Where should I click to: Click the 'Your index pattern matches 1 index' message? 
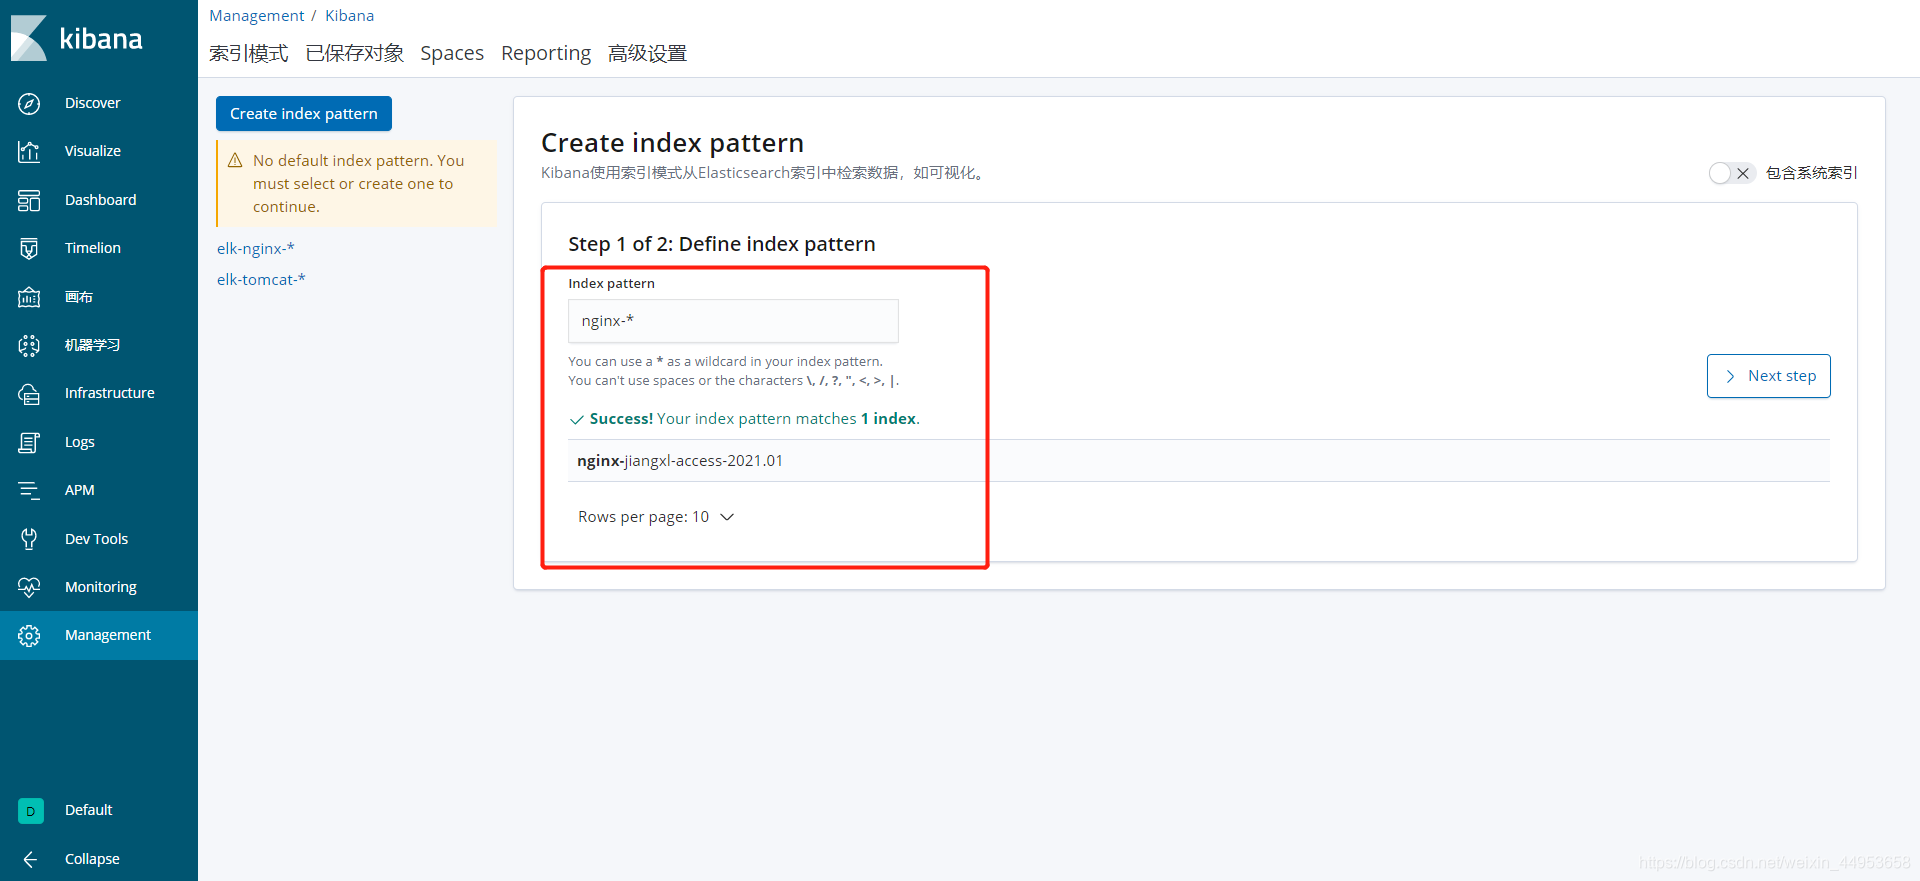click(788, 419)
